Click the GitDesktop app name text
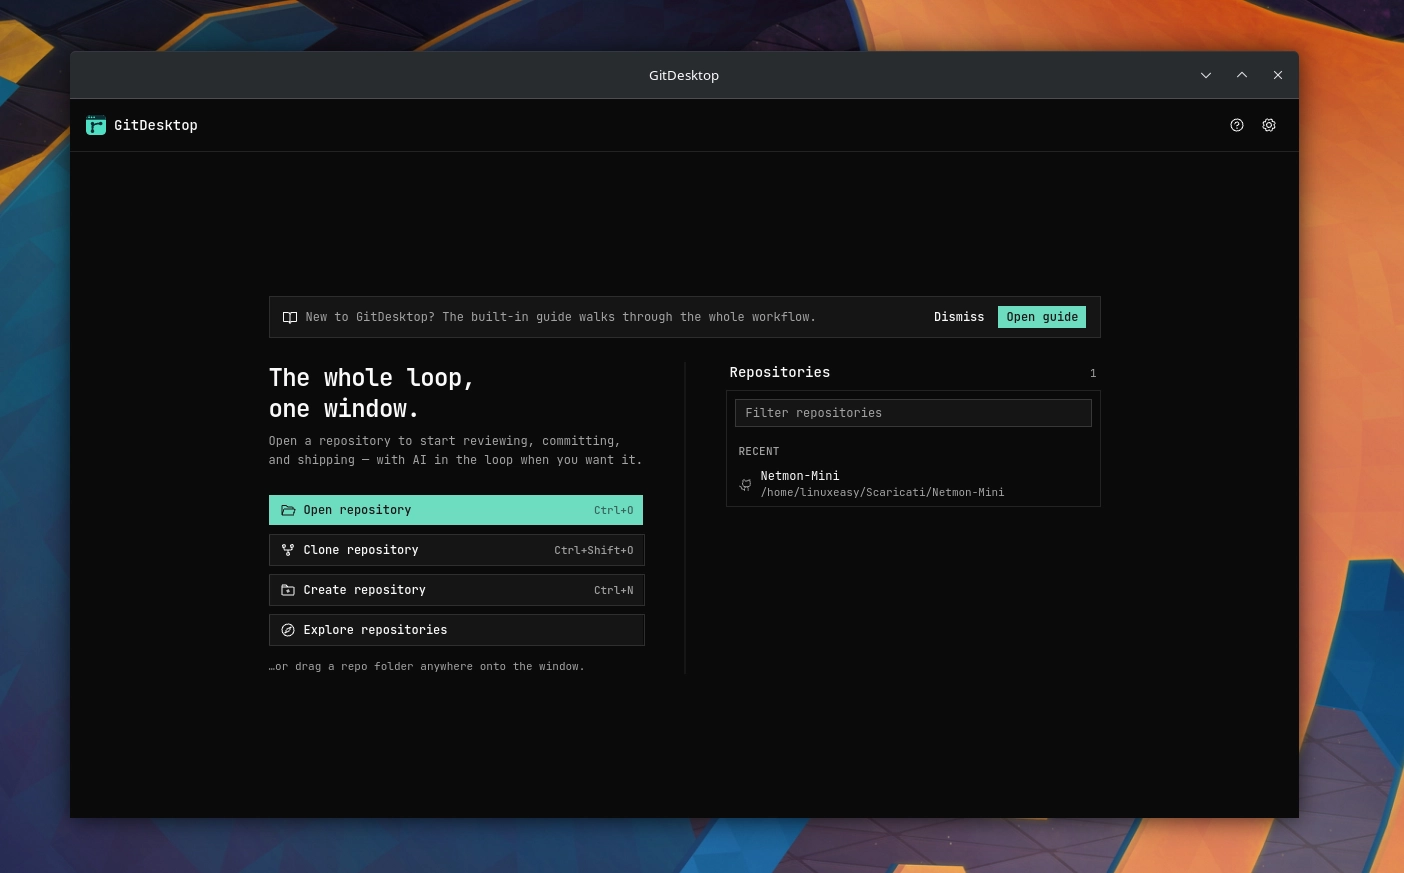The height and width of the screenshot is (873, 1404). [156, 125]
